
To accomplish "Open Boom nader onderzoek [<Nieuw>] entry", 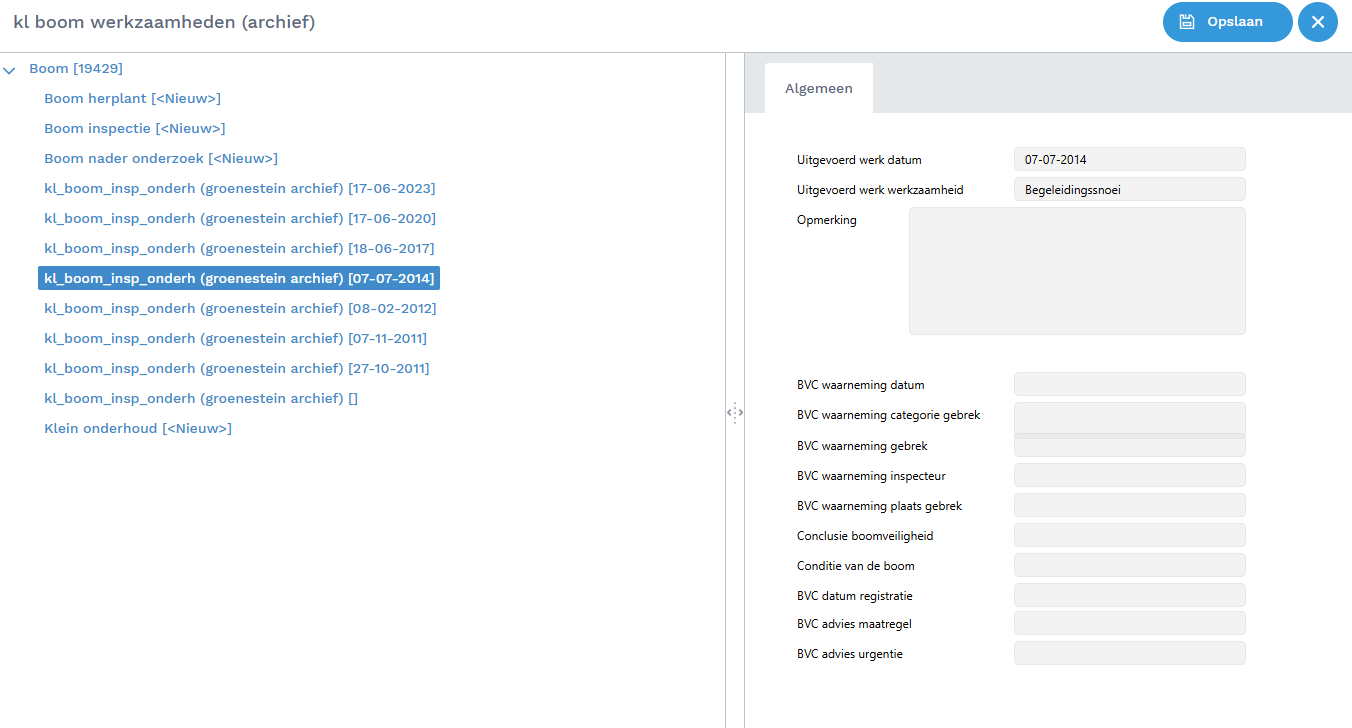I will coord(160,158).
